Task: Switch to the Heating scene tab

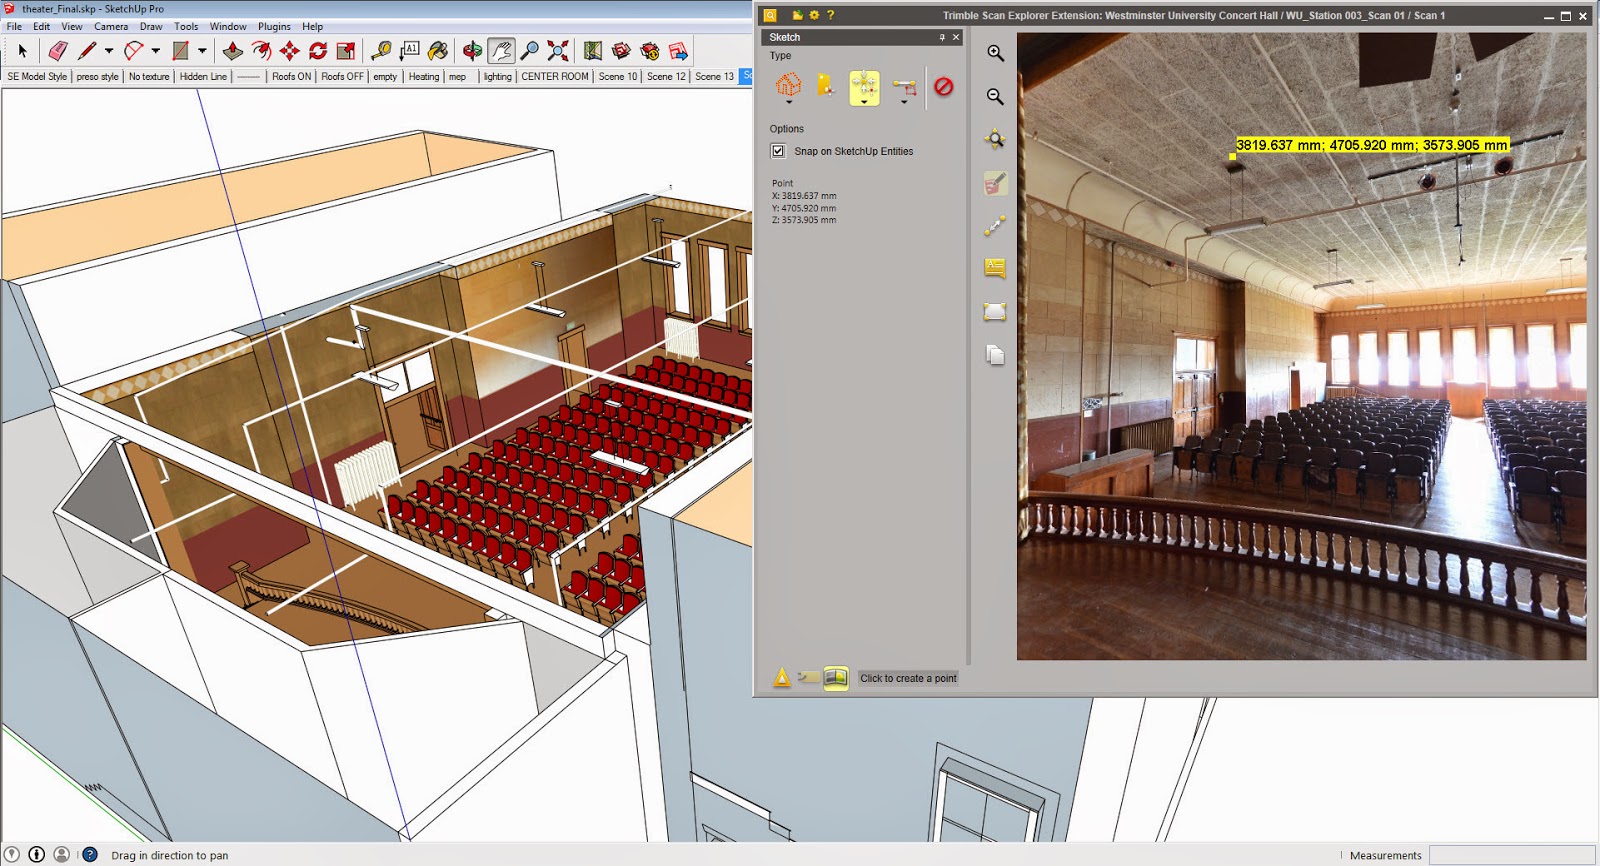Action: (424, 77)
